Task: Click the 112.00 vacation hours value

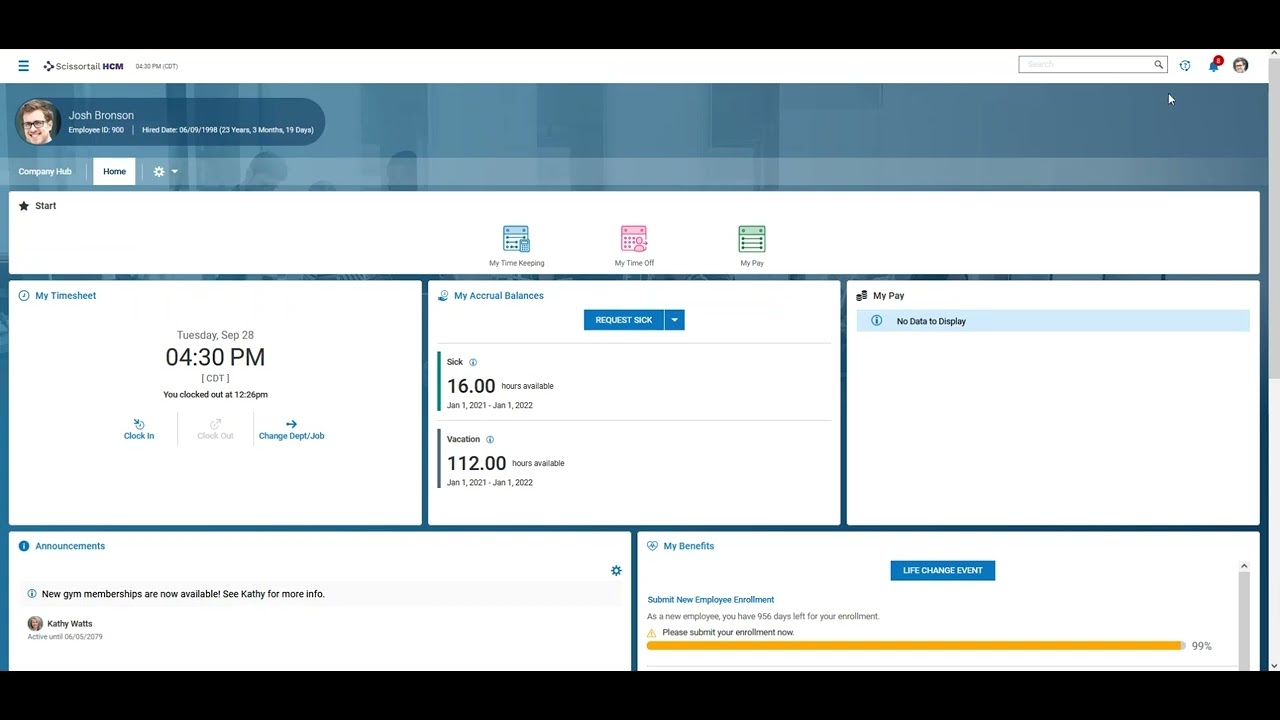Action: click(476, 463)
